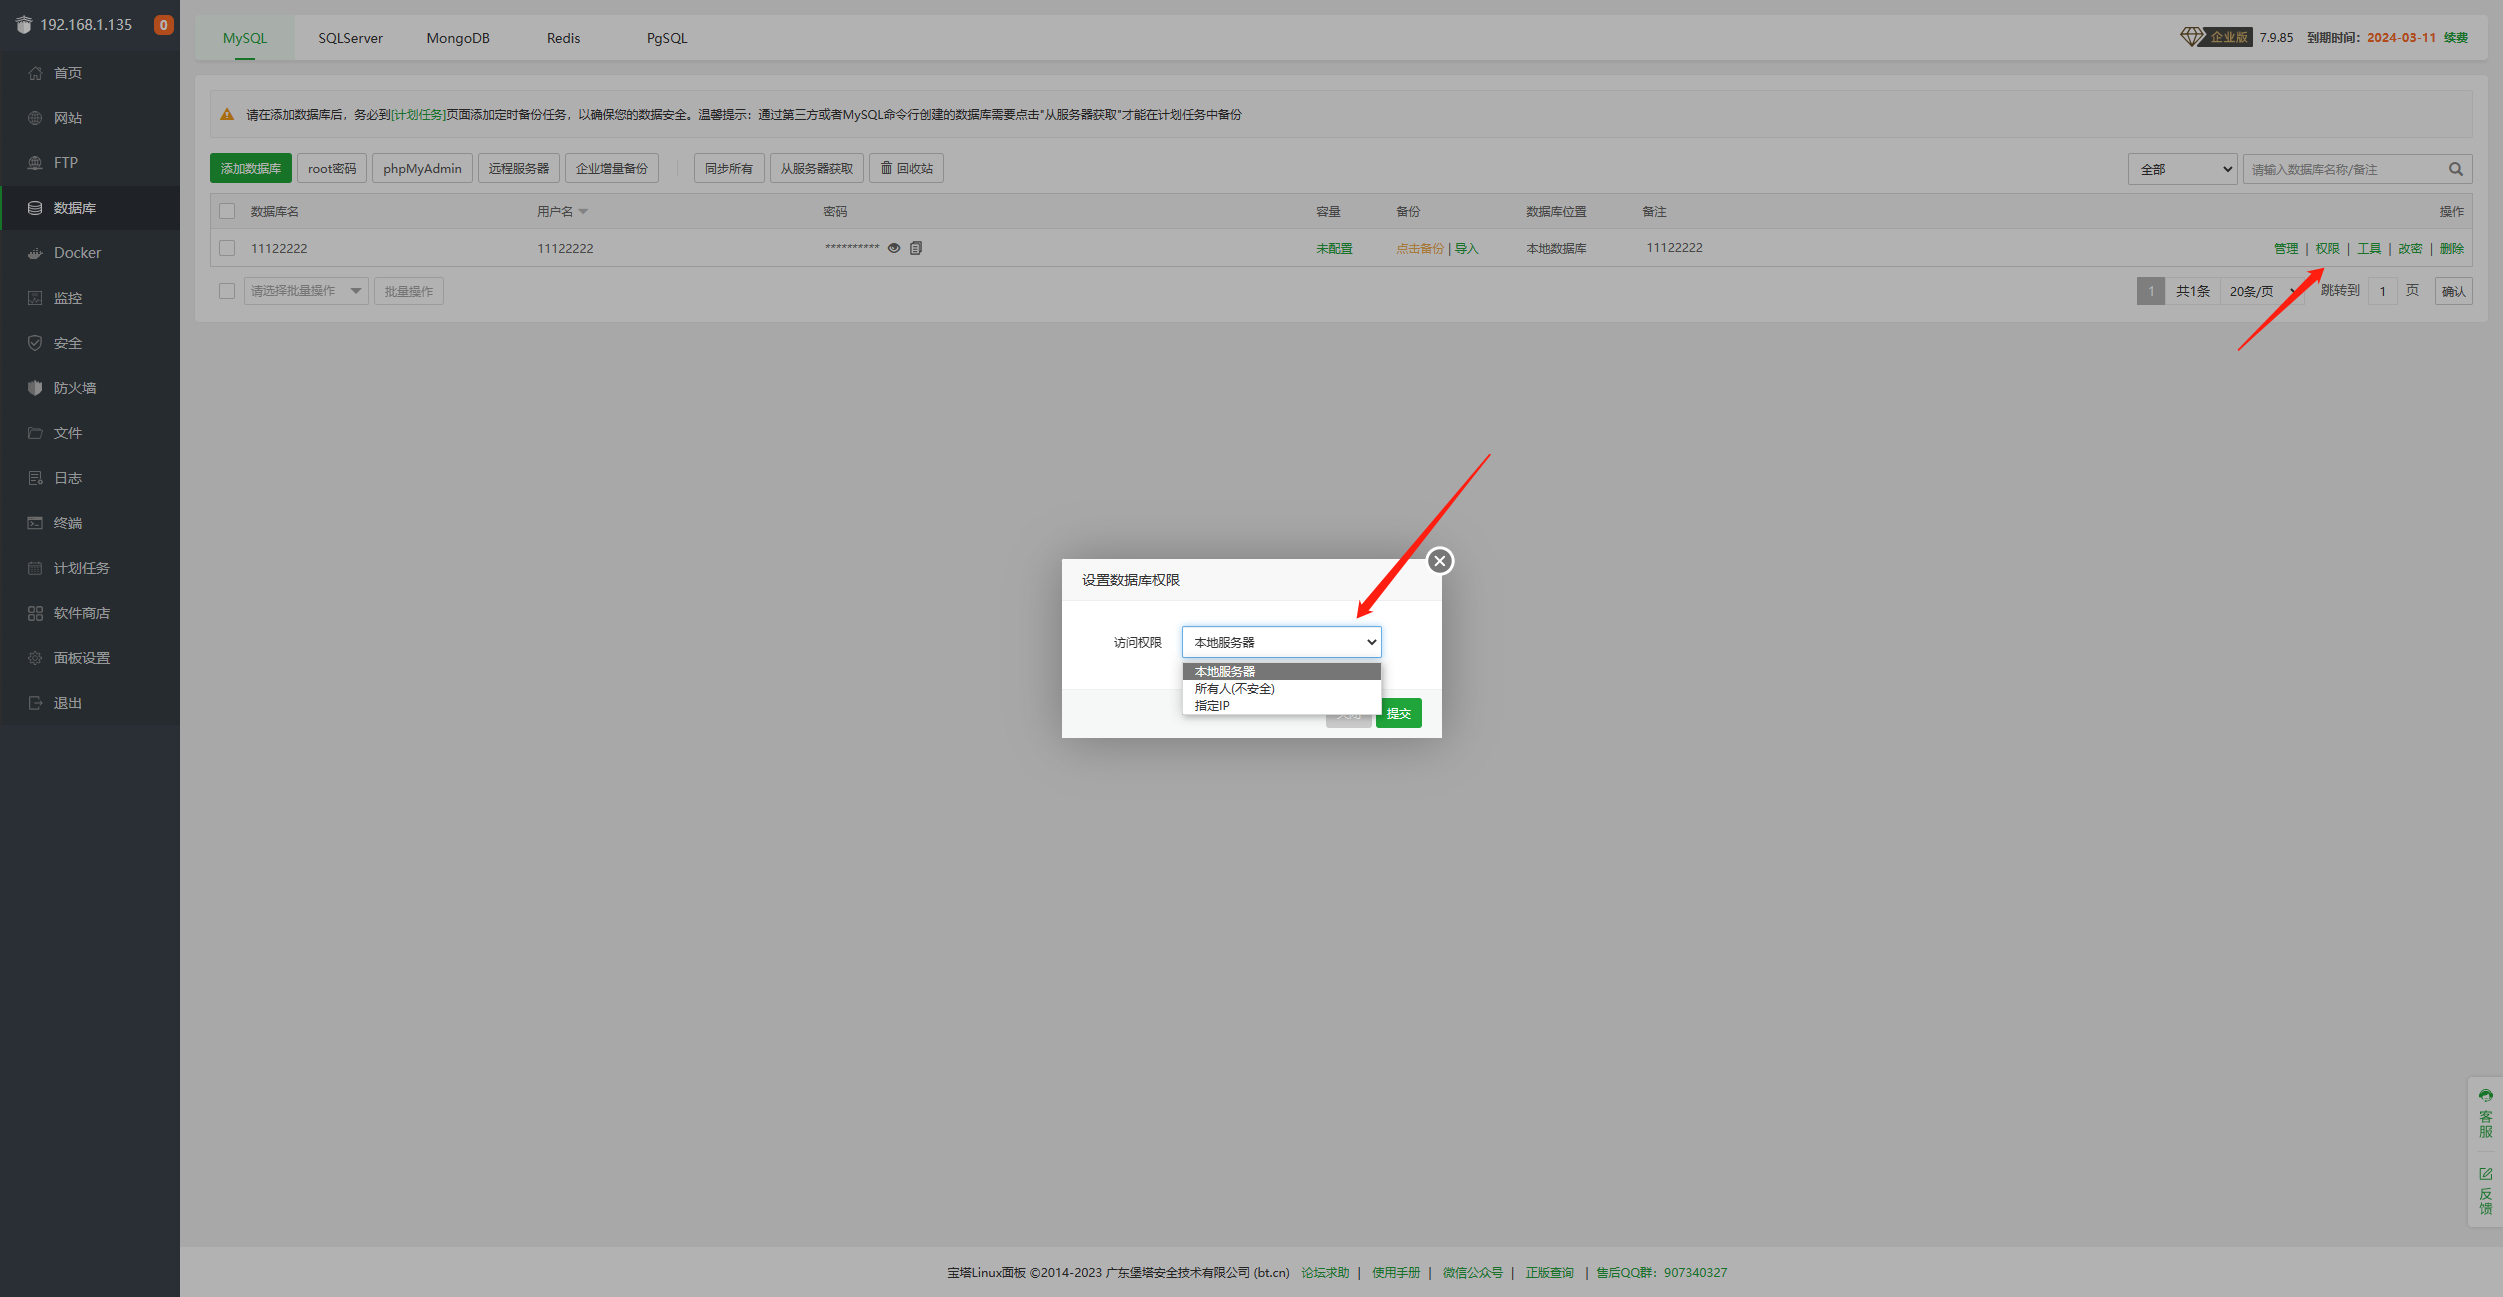Click the 企业增量备份 button
Screen dimensions: 2503x1297
click(x=612, y=168)
